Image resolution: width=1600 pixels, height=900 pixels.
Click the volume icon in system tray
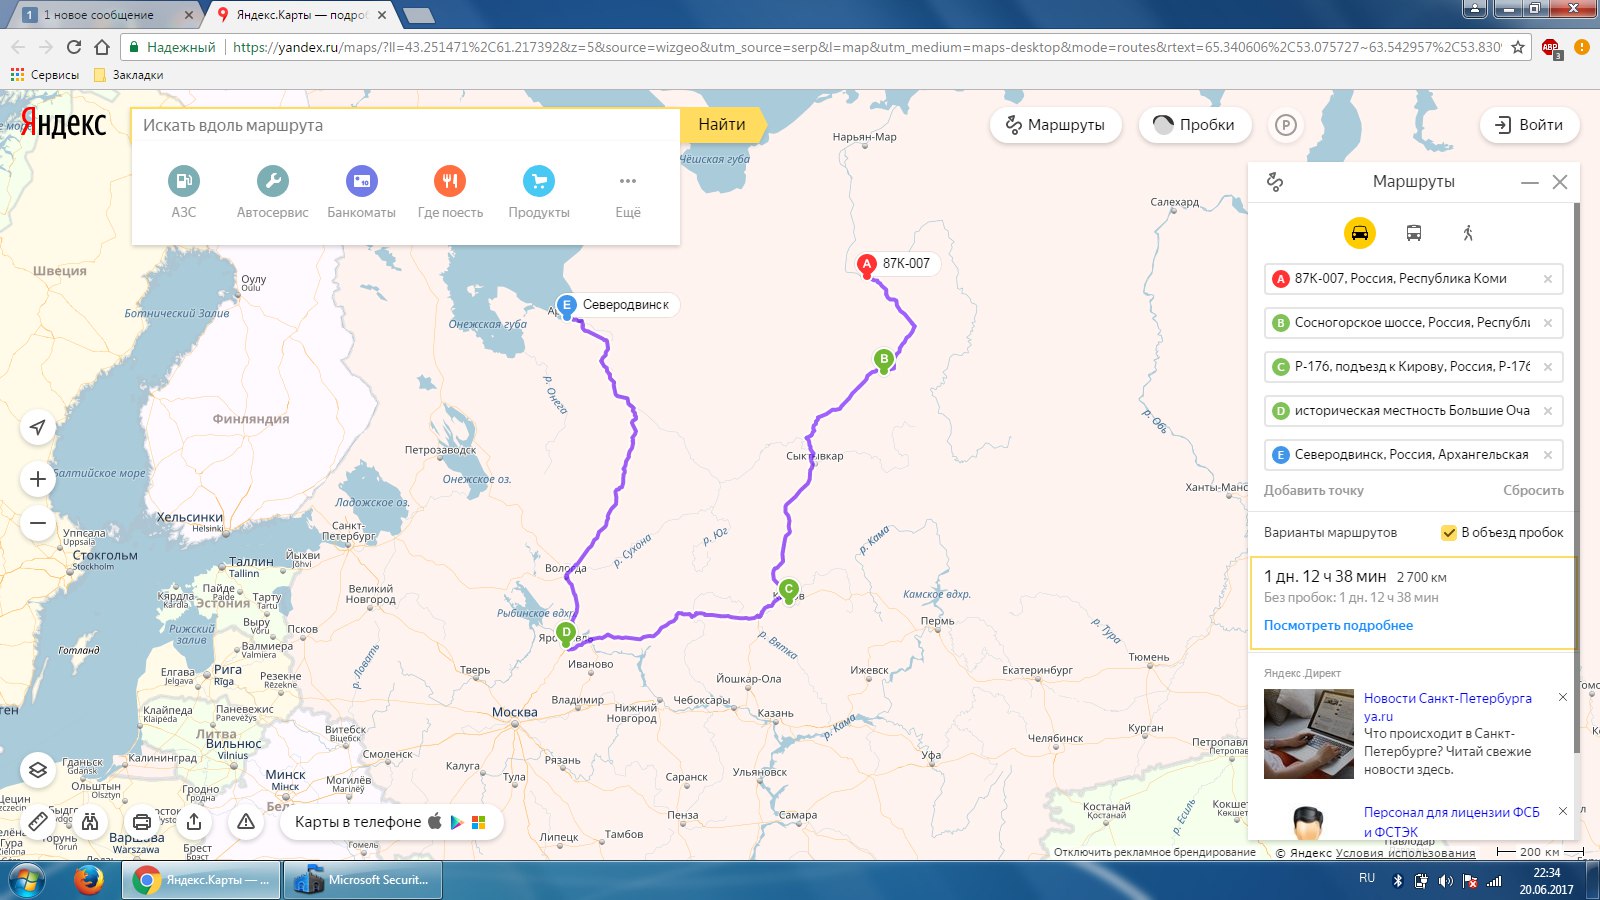click(1445, 881)
